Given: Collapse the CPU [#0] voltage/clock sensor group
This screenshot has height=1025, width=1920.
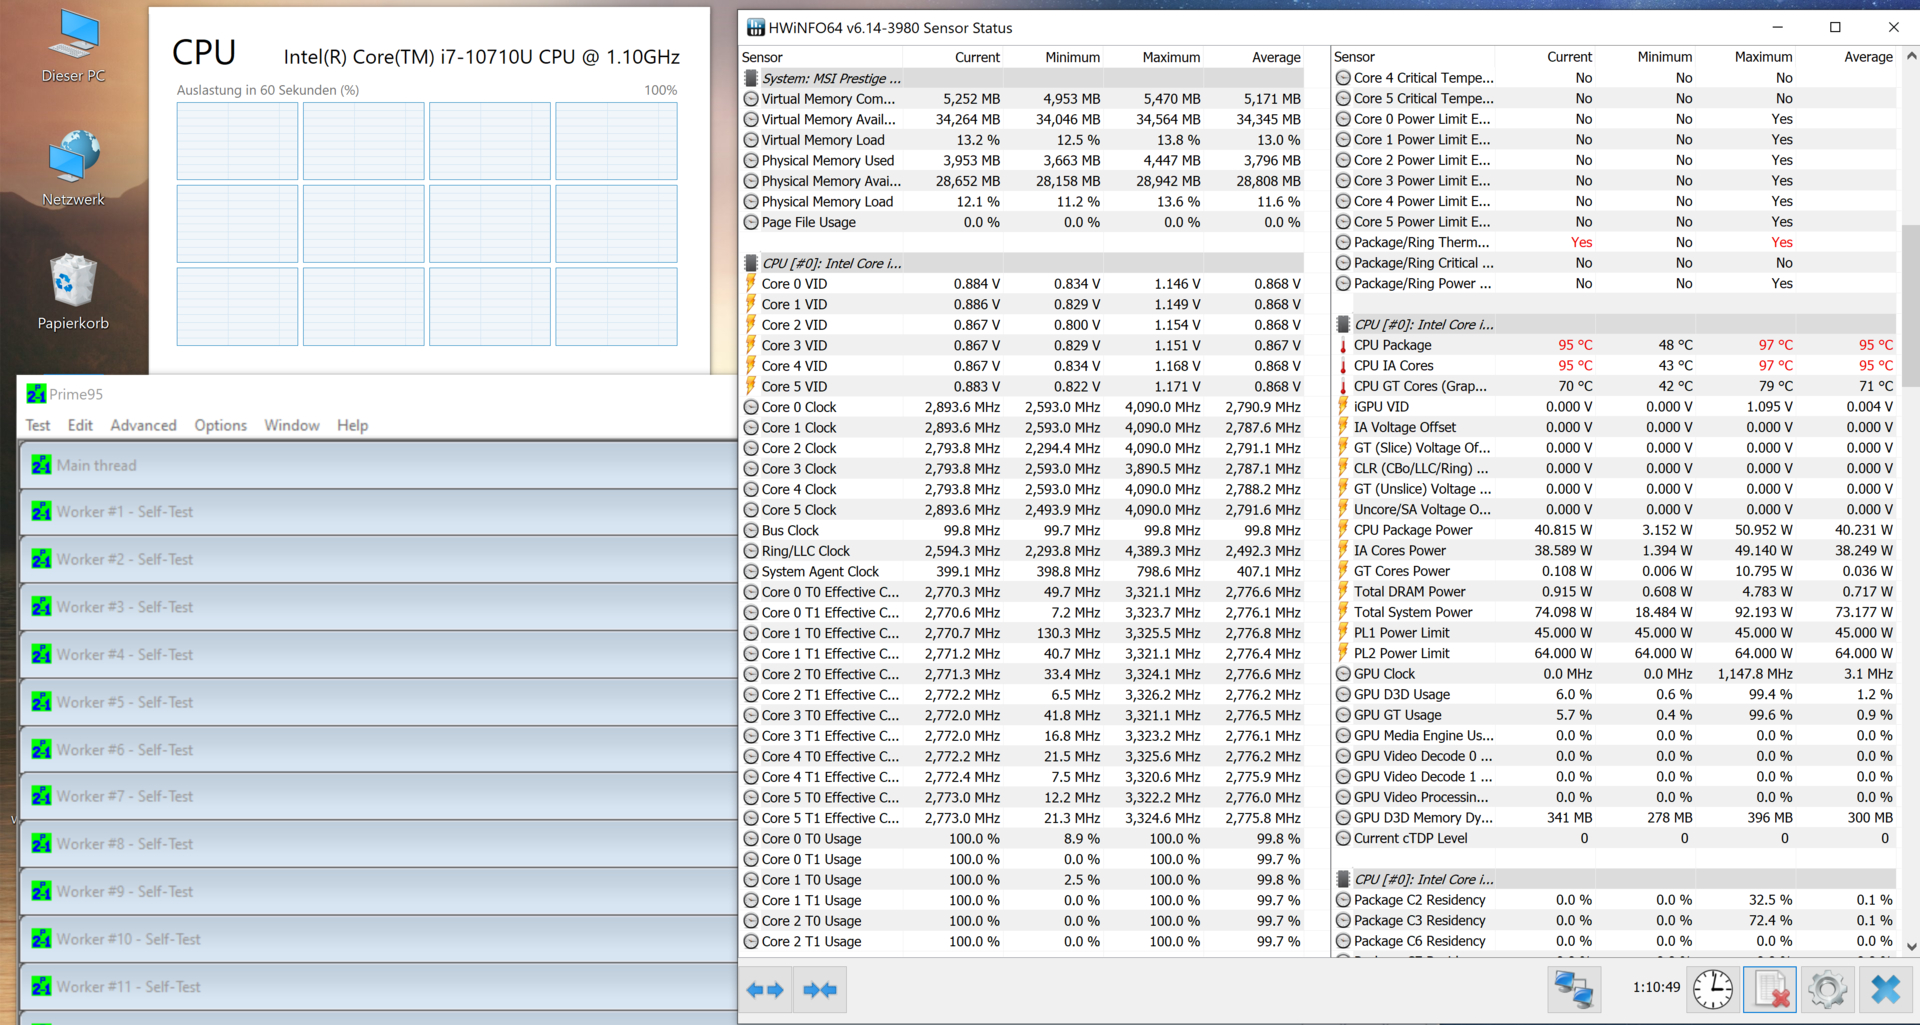Looking at the screenshot, I should click(x=1022, y=263).
